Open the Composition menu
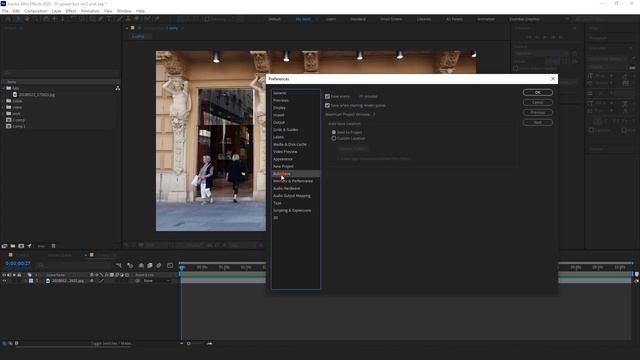 pos(36,11)
